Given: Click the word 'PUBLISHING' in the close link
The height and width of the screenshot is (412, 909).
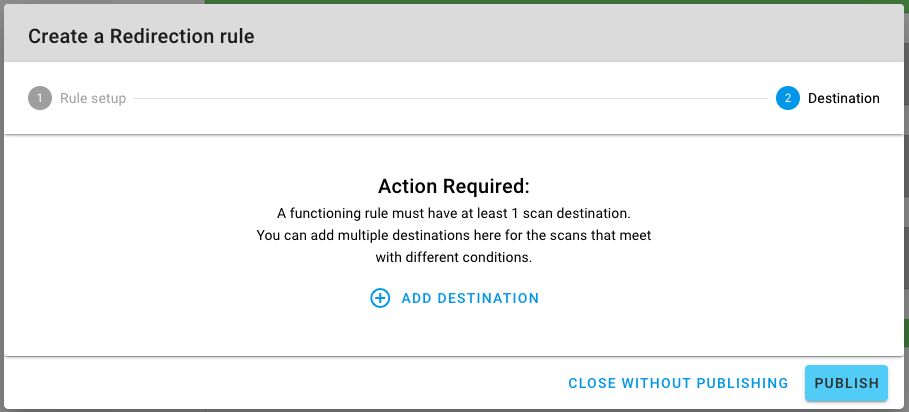Looking at the screenshot, I should point(740,383).
